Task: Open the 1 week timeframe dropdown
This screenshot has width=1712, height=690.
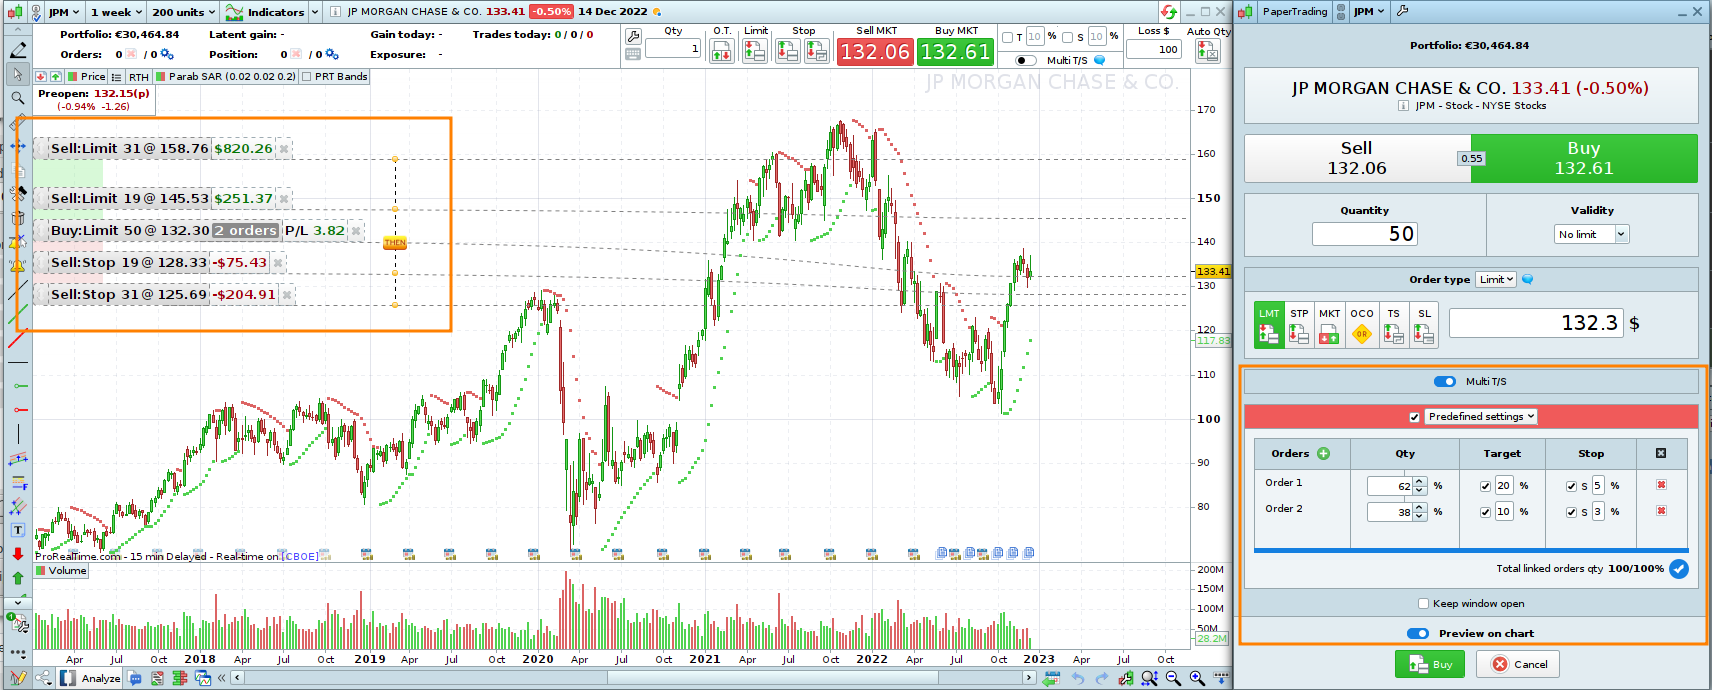Action: click(x=115, y=12)
